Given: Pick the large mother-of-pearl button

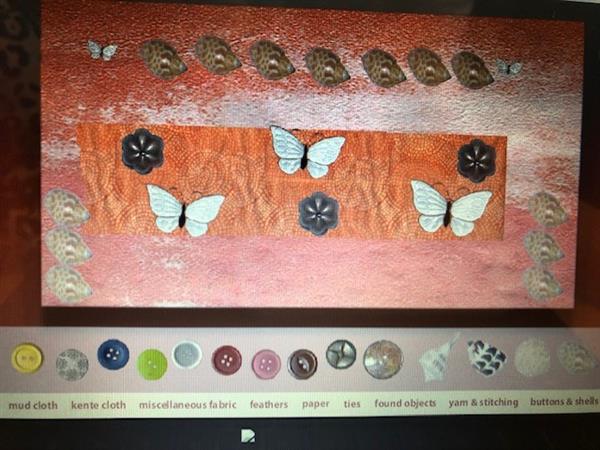Looking at the screenshot, I should point(383,359).
